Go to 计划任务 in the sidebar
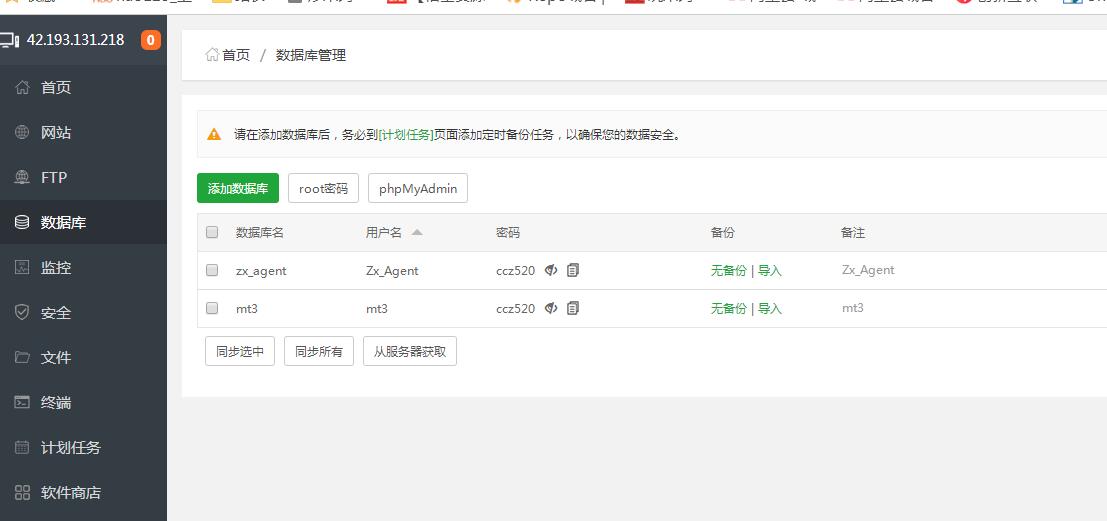This screenshot has height=521, width=1107. tap(70, 447)
